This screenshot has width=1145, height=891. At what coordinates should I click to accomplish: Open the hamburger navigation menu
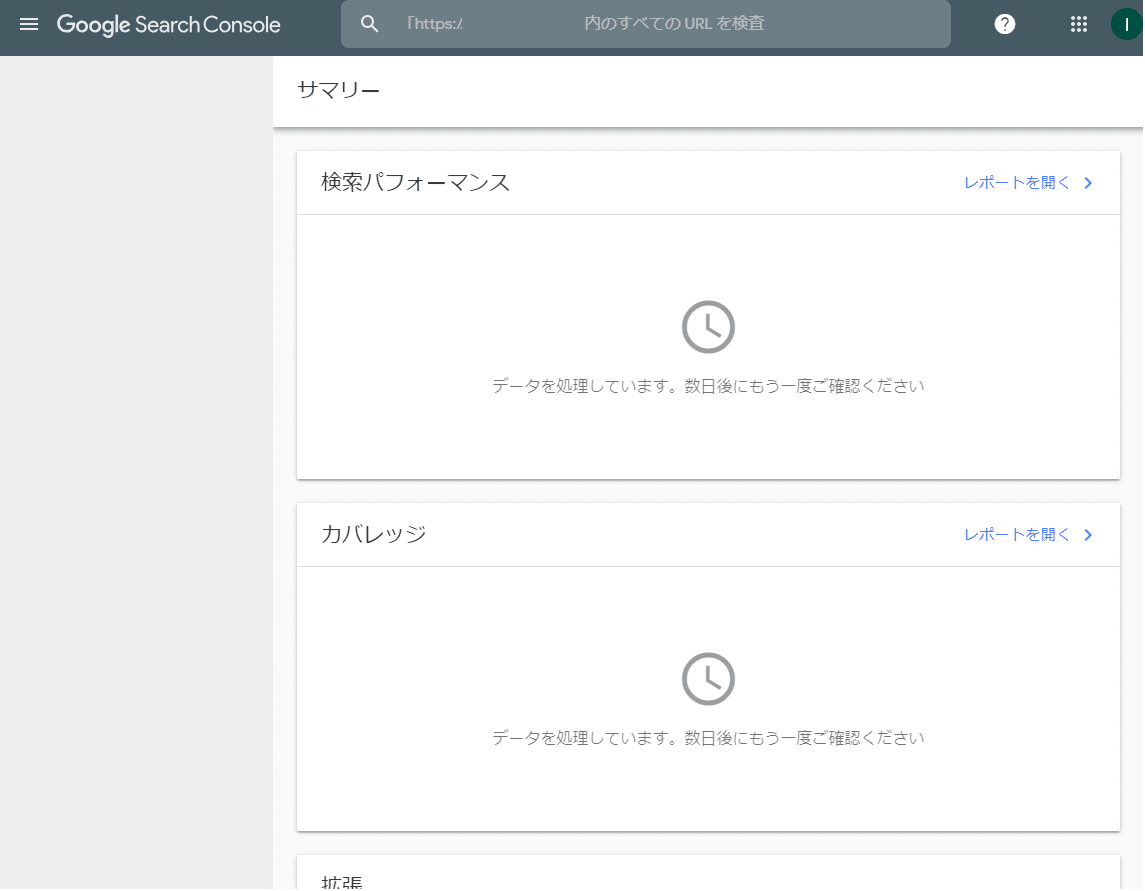pyautogui.click(x=29, y=24)
